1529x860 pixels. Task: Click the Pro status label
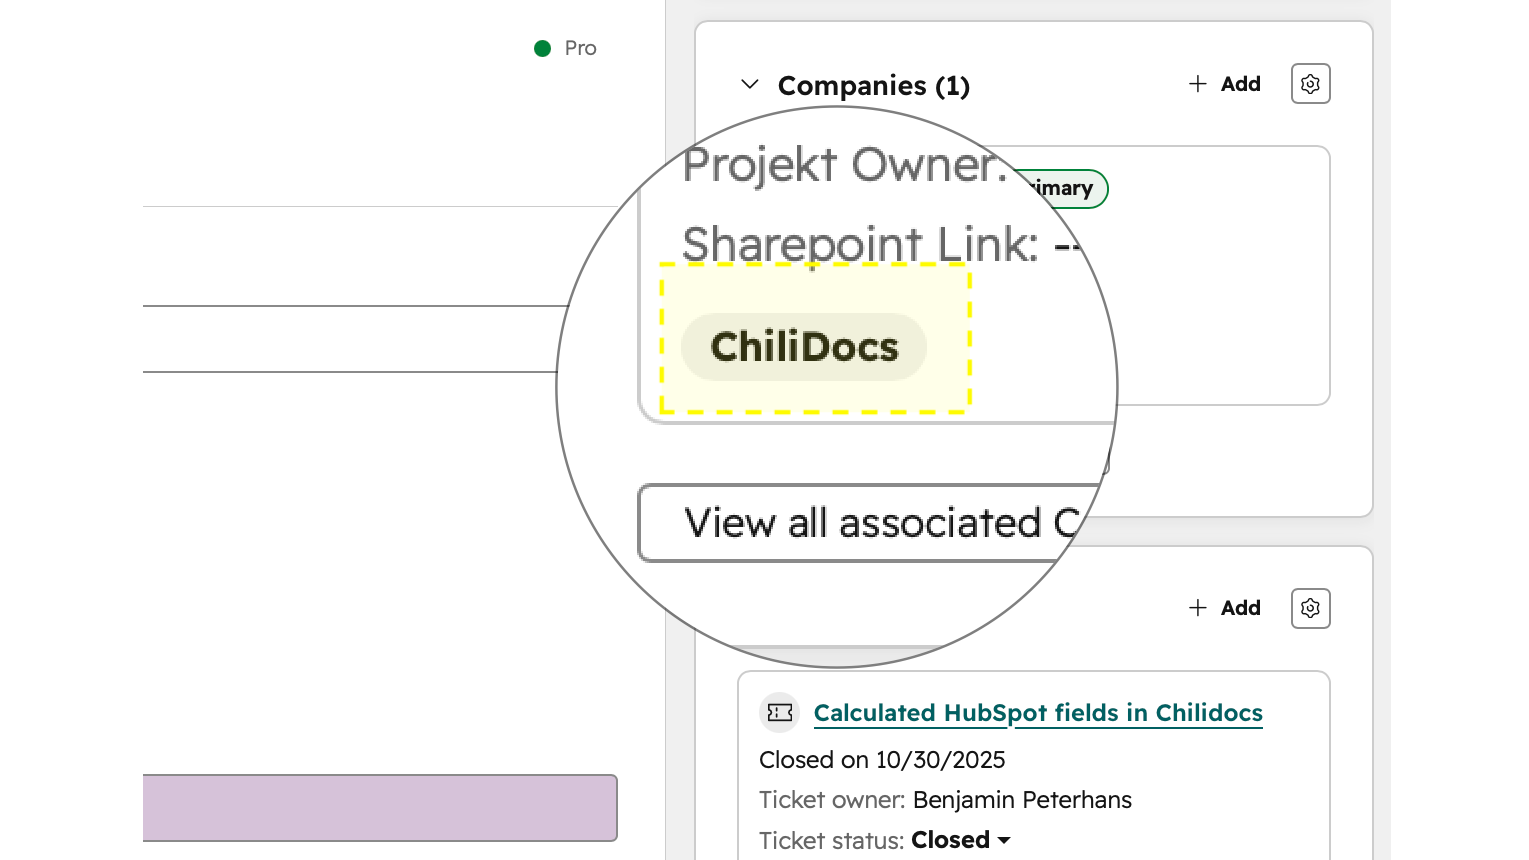tap(580, 48)
